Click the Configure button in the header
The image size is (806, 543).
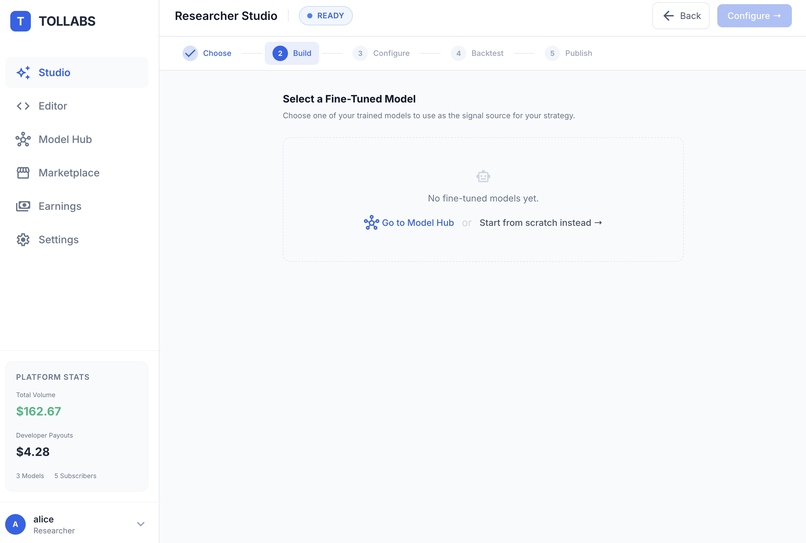tap(754, 16)
